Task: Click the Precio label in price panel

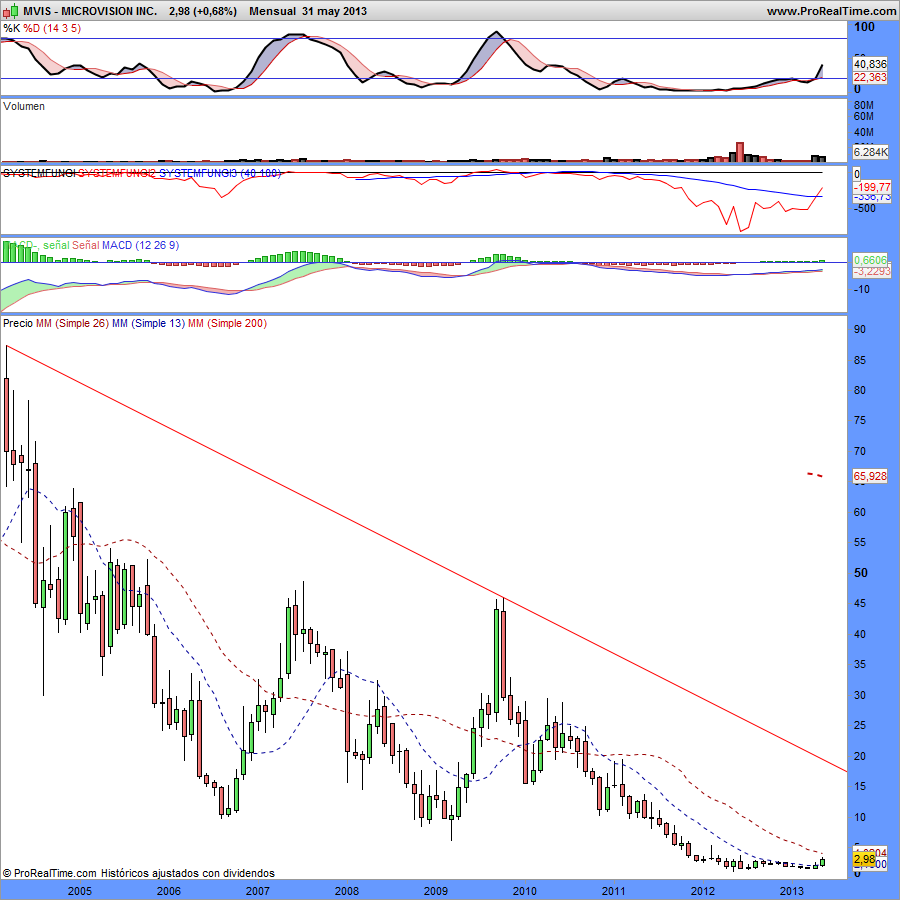Action: 18,323
